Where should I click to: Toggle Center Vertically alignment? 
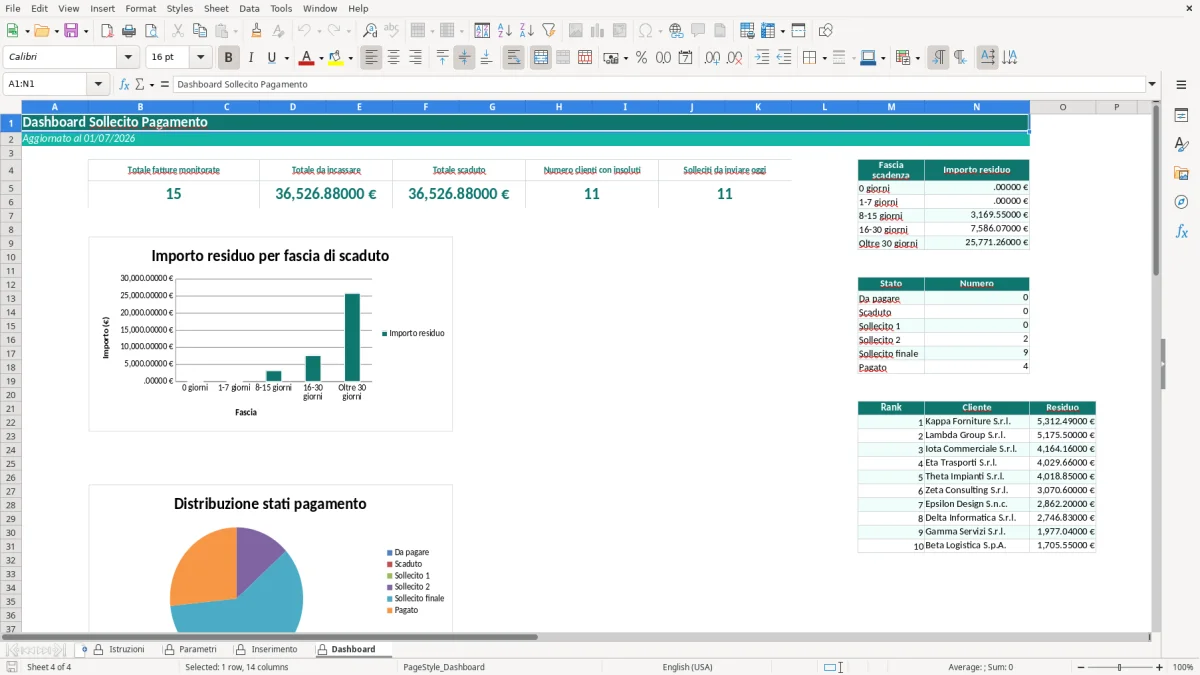point(464,58)
